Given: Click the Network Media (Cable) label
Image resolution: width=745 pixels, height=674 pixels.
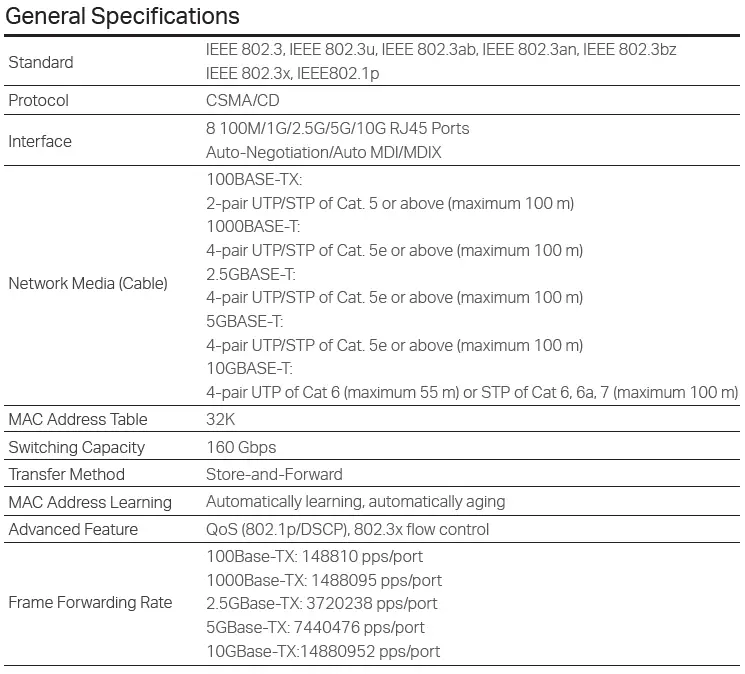Looking at the screenshot, I should point(88,283).
